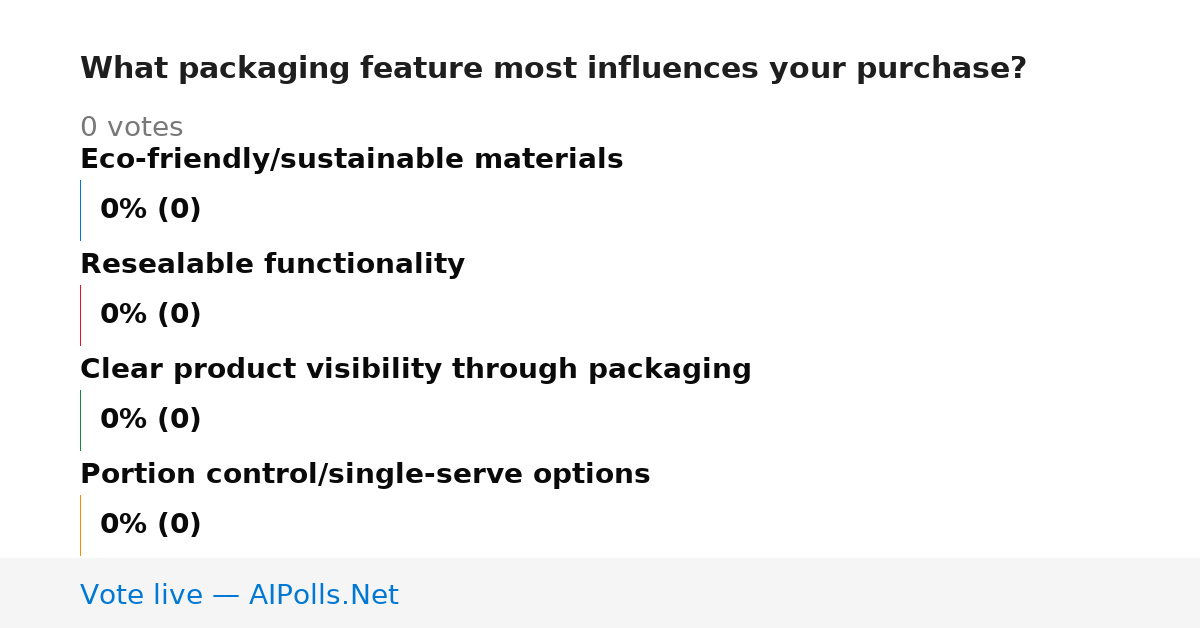Click the blue bar under Eco-friendly

pos(80,210)
